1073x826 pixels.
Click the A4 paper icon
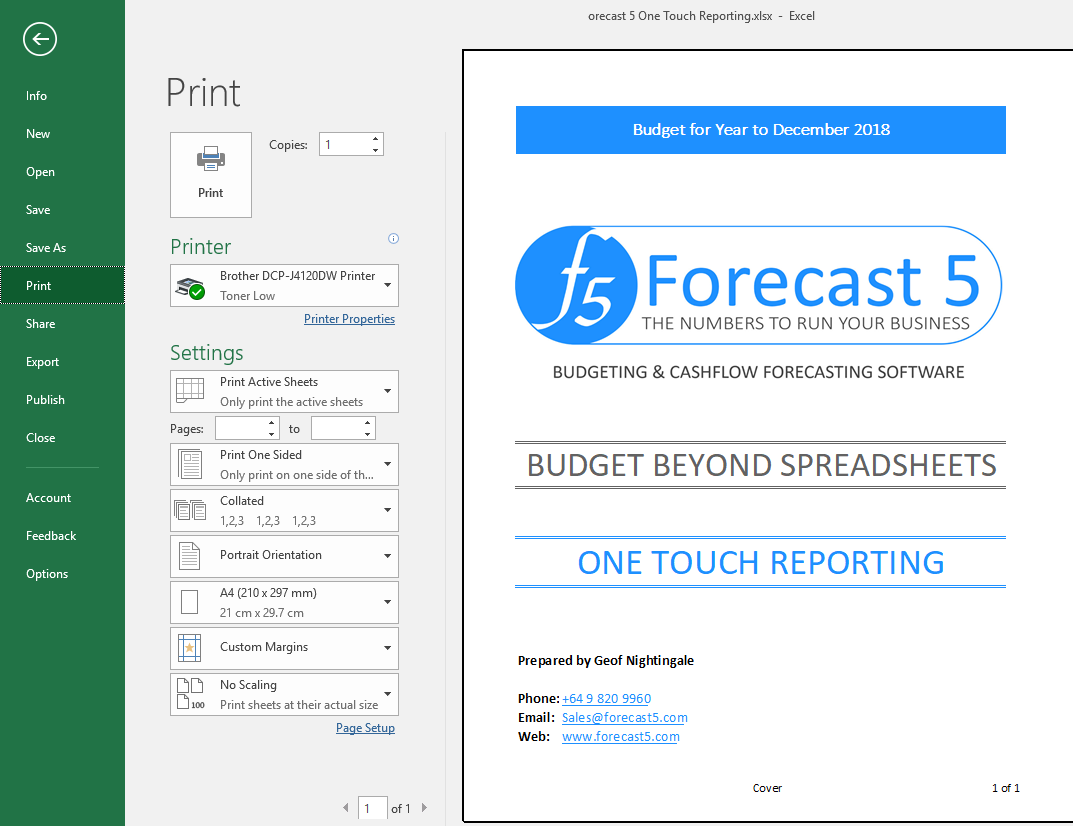point(190,602)
